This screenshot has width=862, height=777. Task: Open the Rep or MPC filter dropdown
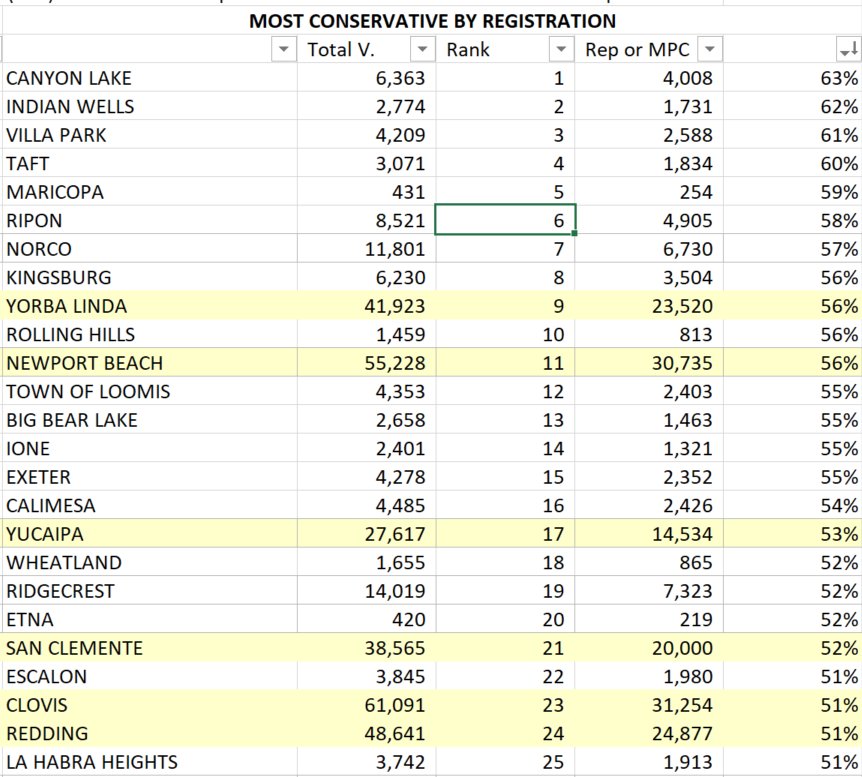coord(710,49)
